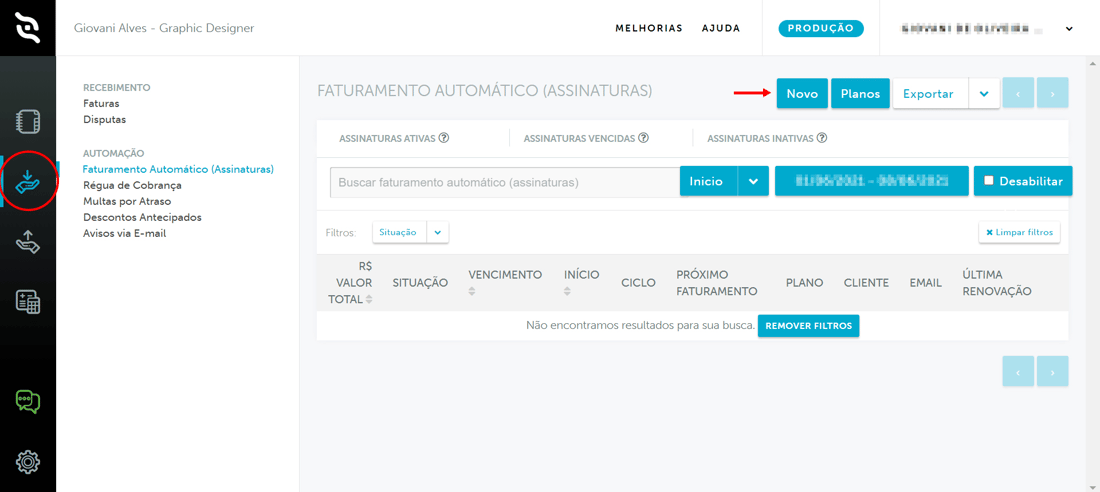Open the dropdown arrow next to Inicio
The image size is (1100, 492).
[753, 181]
